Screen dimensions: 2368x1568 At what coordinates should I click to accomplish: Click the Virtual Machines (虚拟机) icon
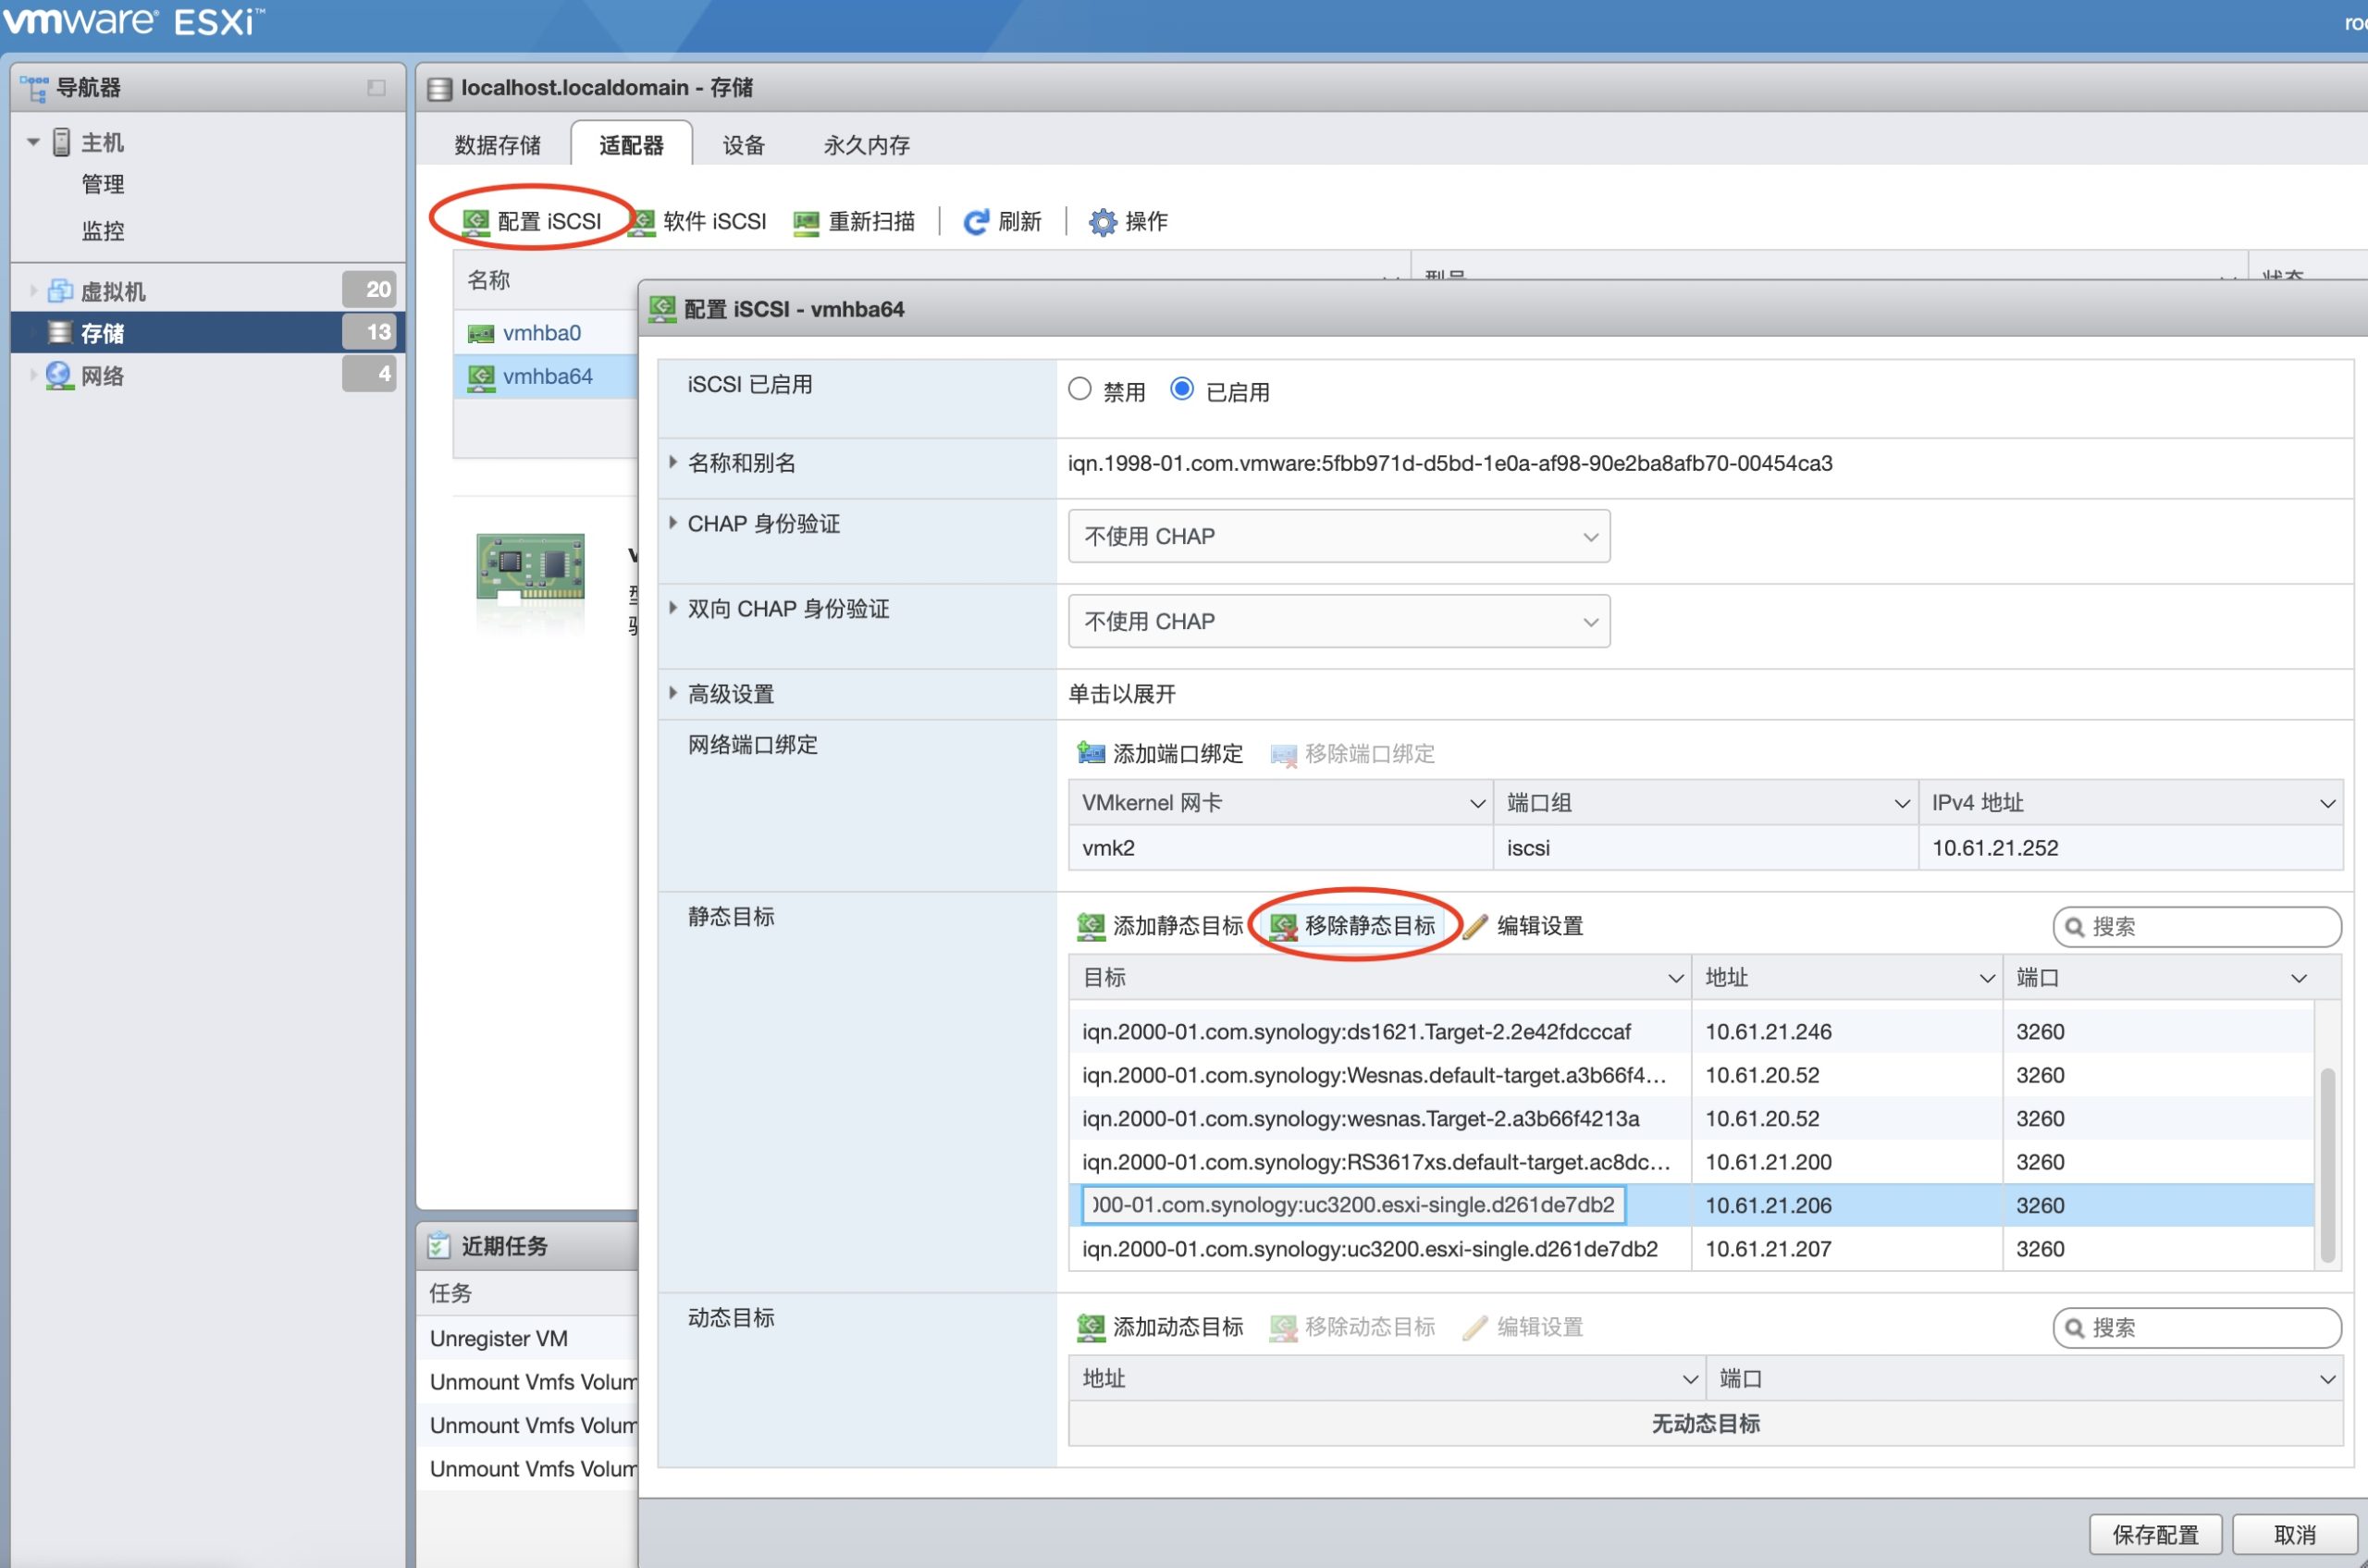[x=60, y=291]
